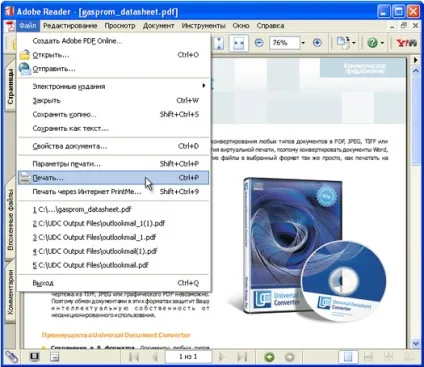Open recent file outlookmail_1(1).pdf

point(113,223)
